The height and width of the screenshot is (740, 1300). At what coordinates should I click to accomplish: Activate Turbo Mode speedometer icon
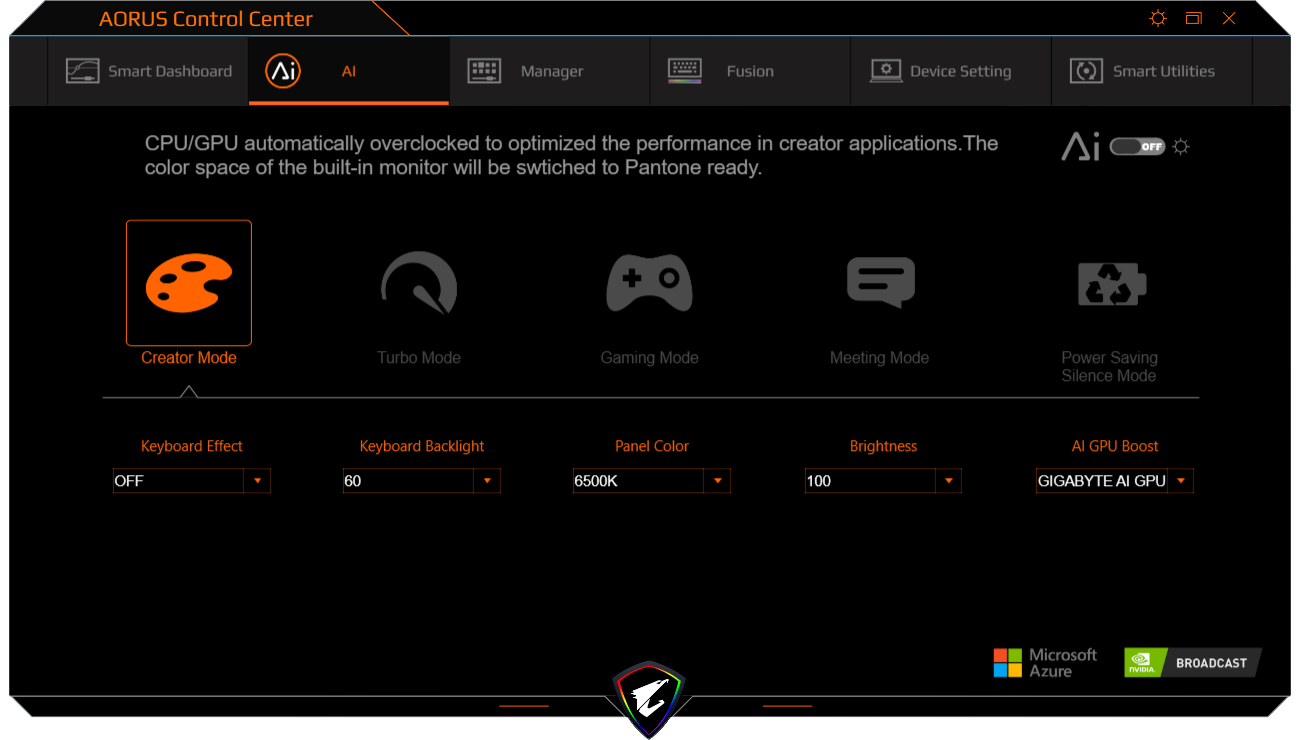point(419,283)
